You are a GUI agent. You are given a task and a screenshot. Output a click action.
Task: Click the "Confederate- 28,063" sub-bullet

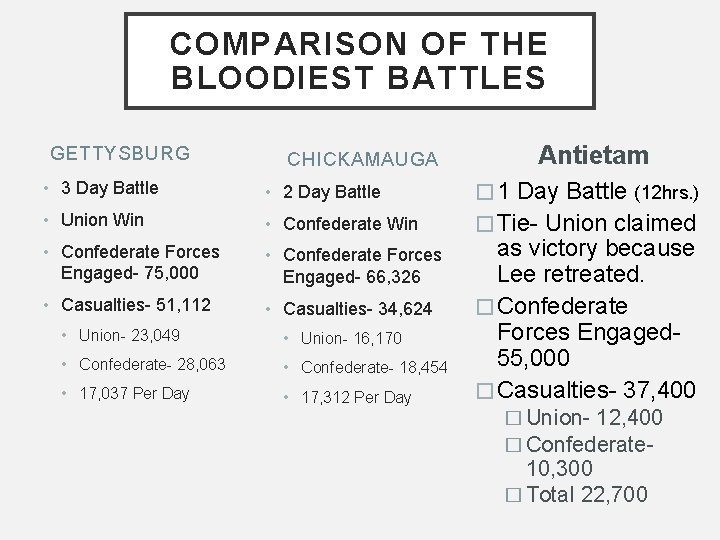pyautogui.click(x=150, y=363)
